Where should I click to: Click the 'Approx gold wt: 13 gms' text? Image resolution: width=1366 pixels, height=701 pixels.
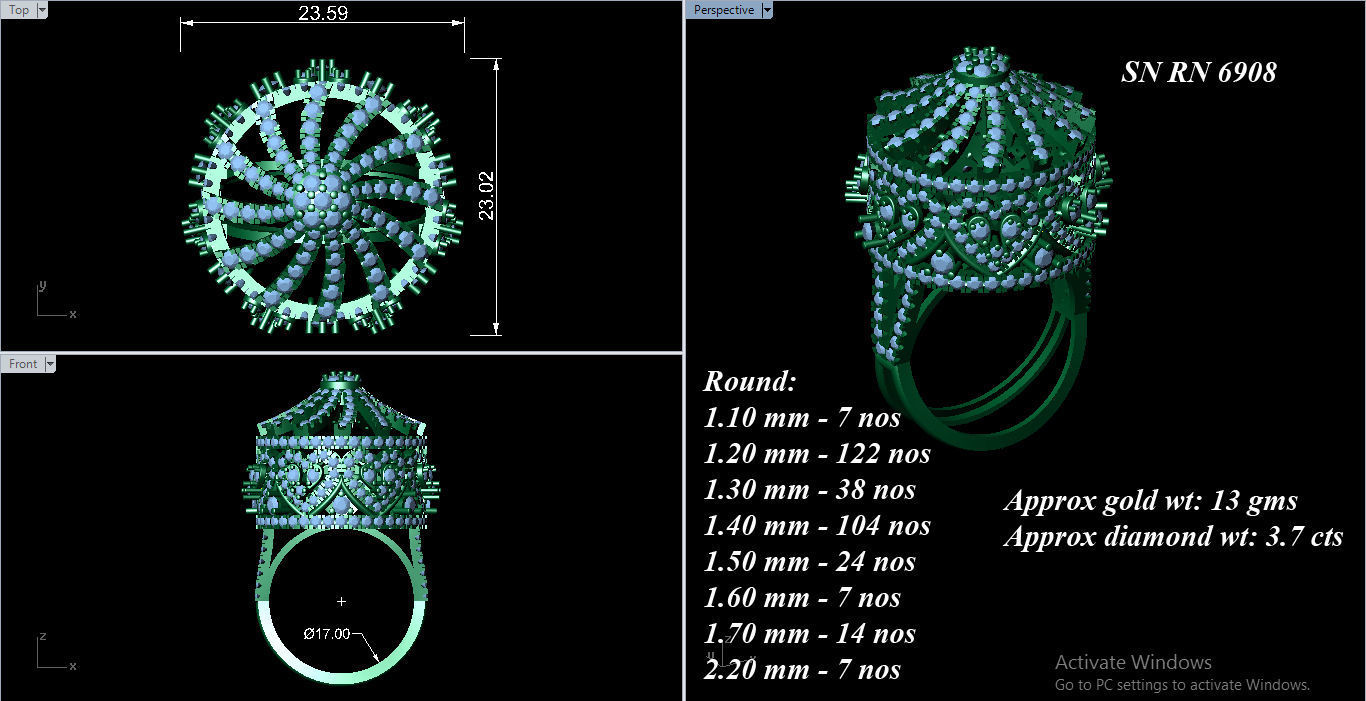click(1151, 501)
